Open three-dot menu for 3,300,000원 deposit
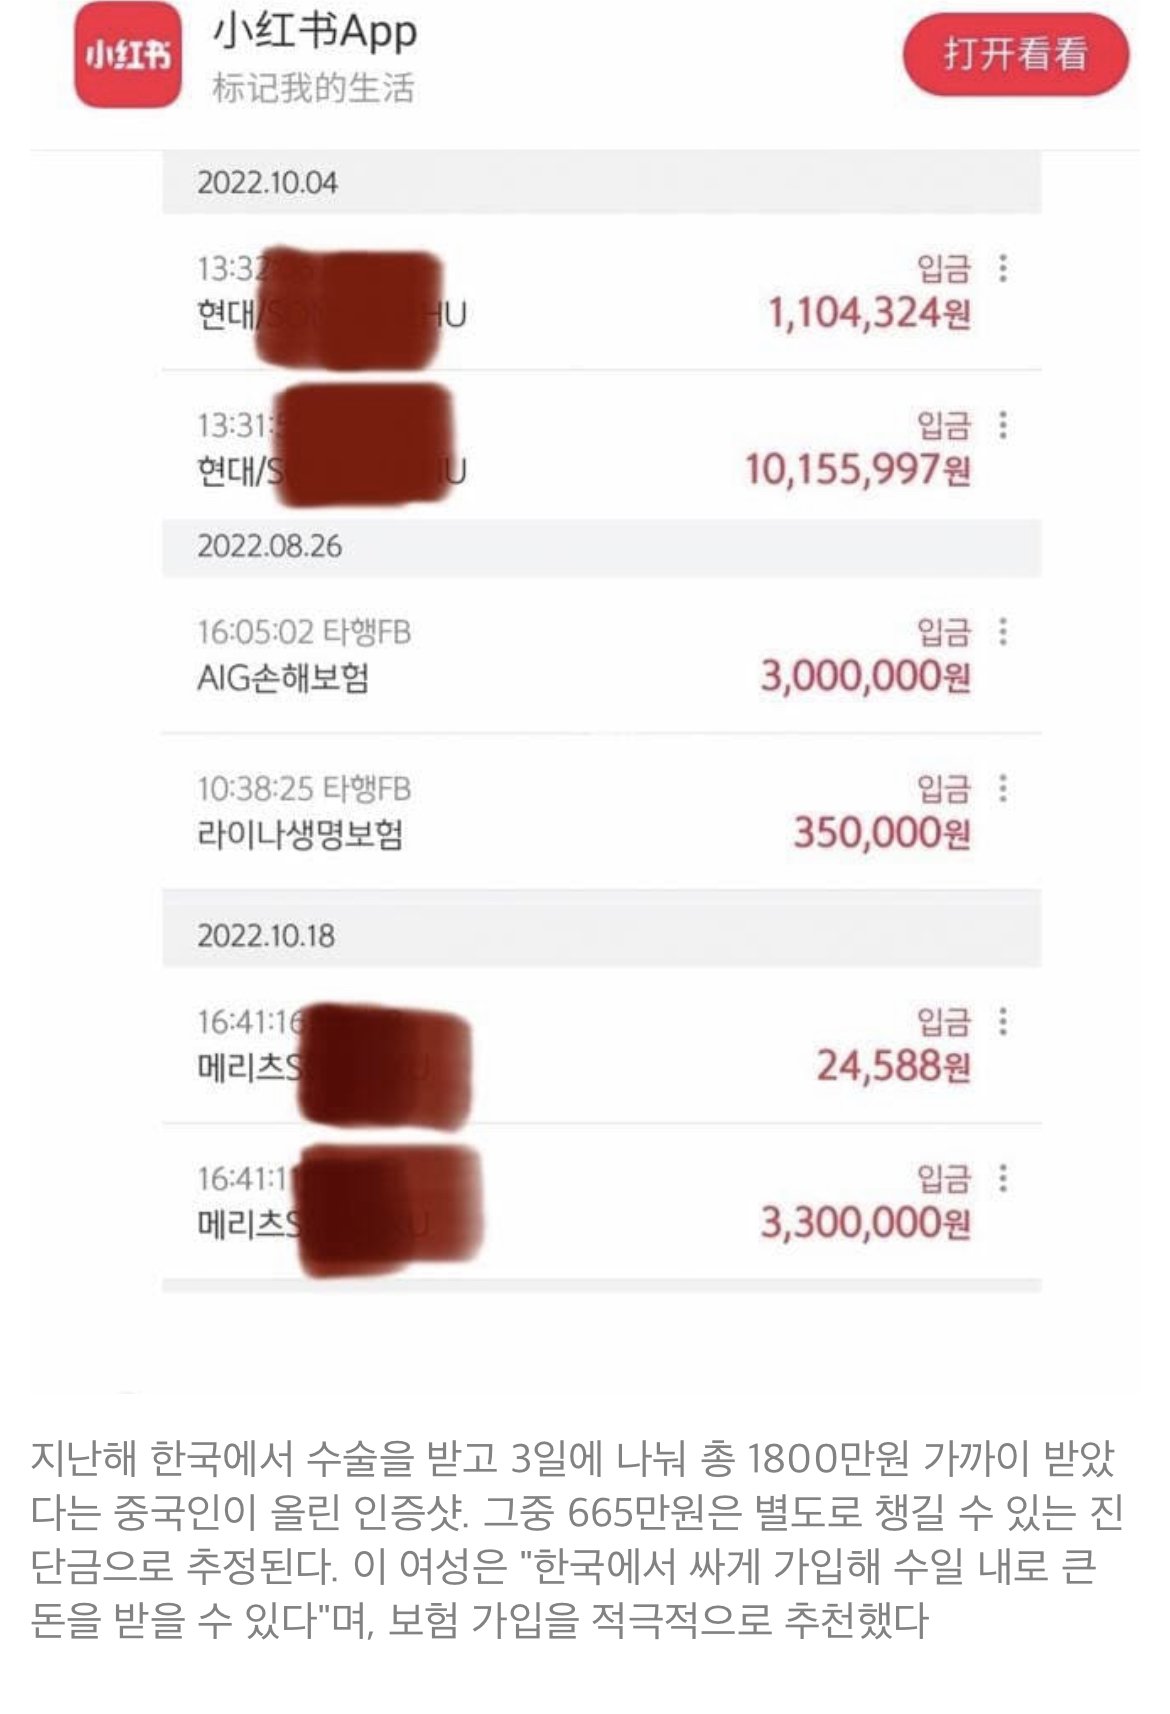Screen dimensions: 1170x1714 (x=1002, y=1178)
